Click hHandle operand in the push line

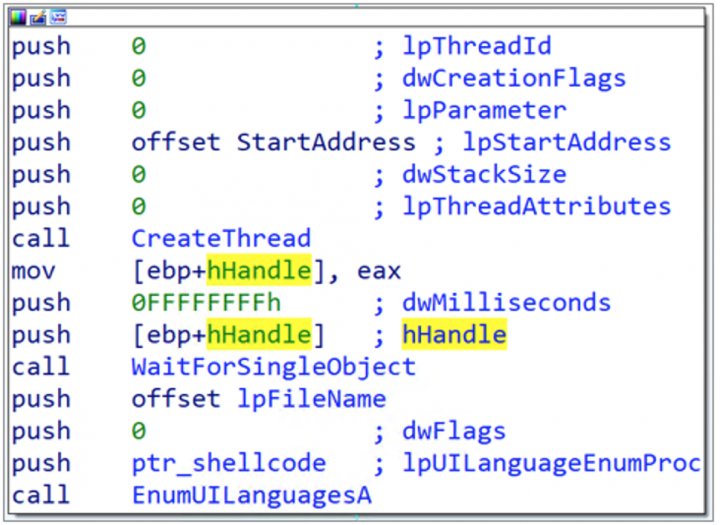259,334
